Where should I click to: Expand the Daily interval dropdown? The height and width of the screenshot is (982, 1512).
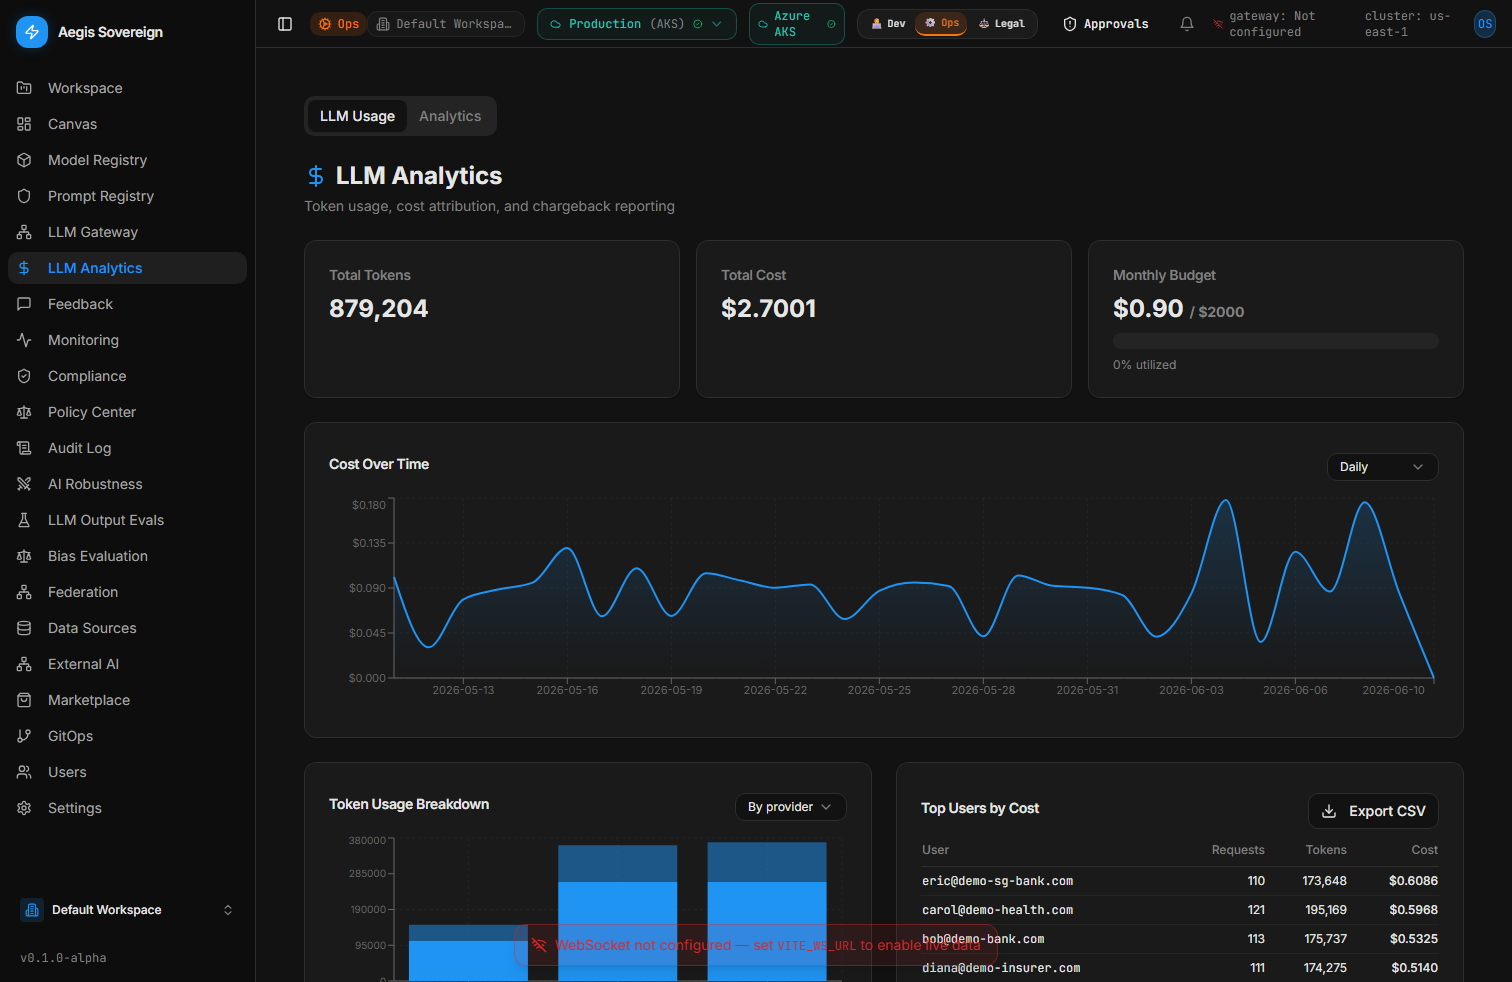click(1383, 467)
